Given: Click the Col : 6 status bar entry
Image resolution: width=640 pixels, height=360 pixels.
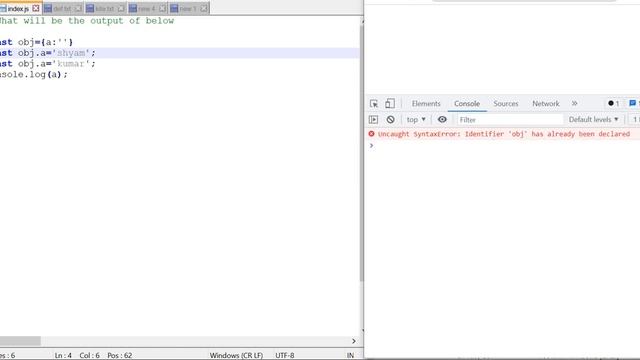Looking at the screenshot, I should [89, 356].
